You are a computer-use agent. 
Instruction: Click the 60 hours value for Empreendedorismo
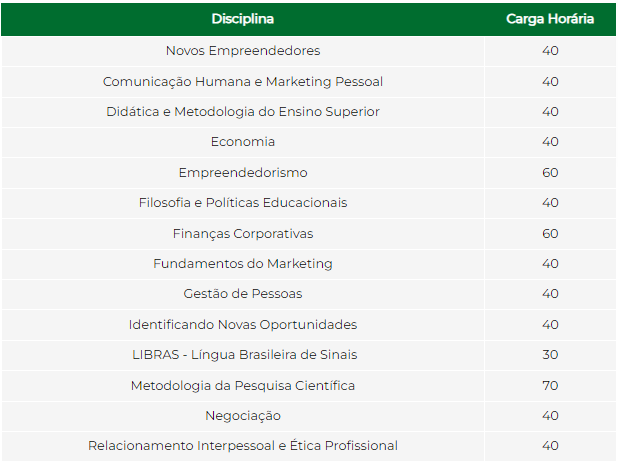click(x=550, y=172)
